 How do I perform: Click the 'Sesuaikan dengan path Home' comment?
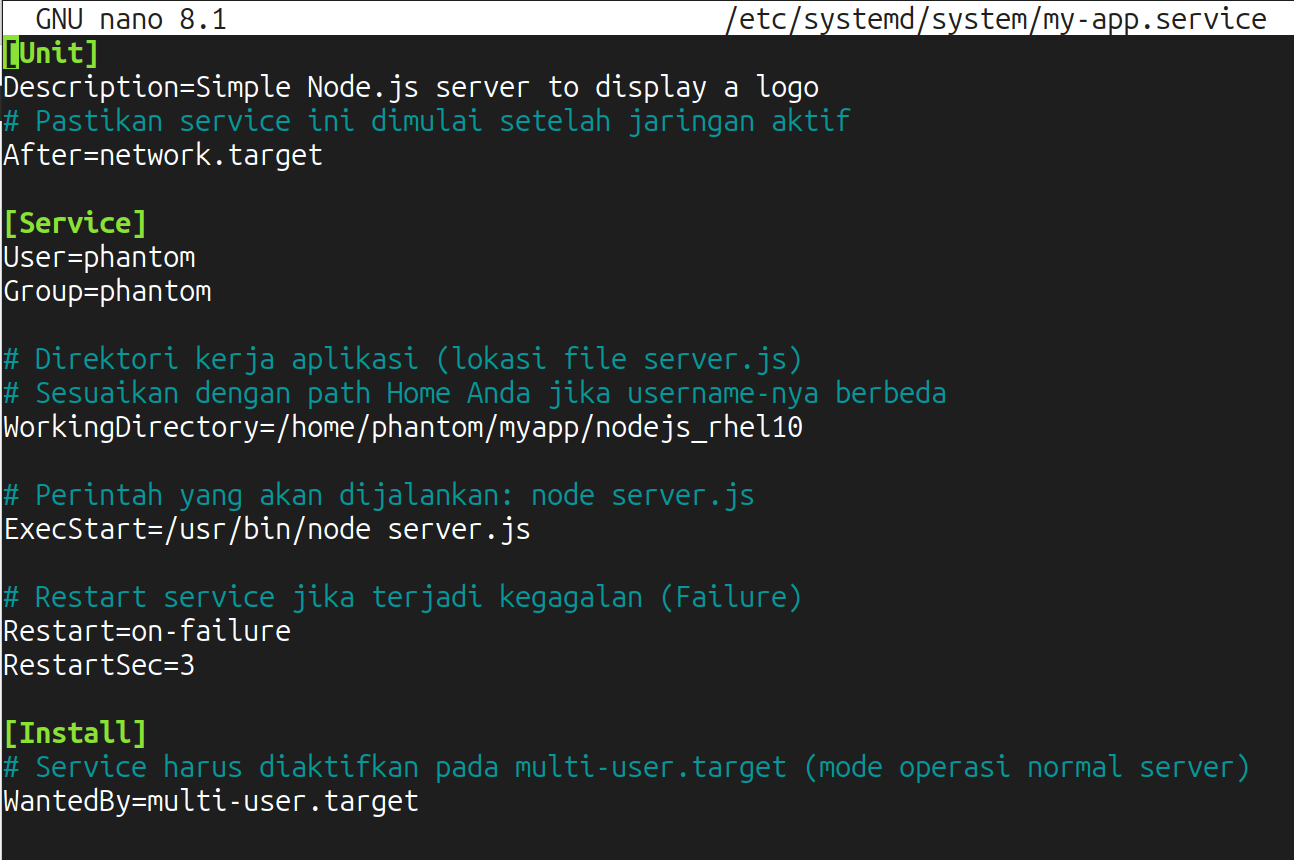[475, 393]
